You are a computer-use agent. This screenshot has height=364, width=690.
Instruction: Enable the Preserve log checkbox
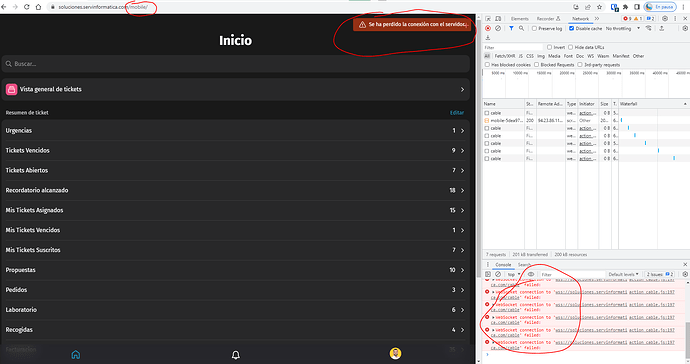(534, 28)
